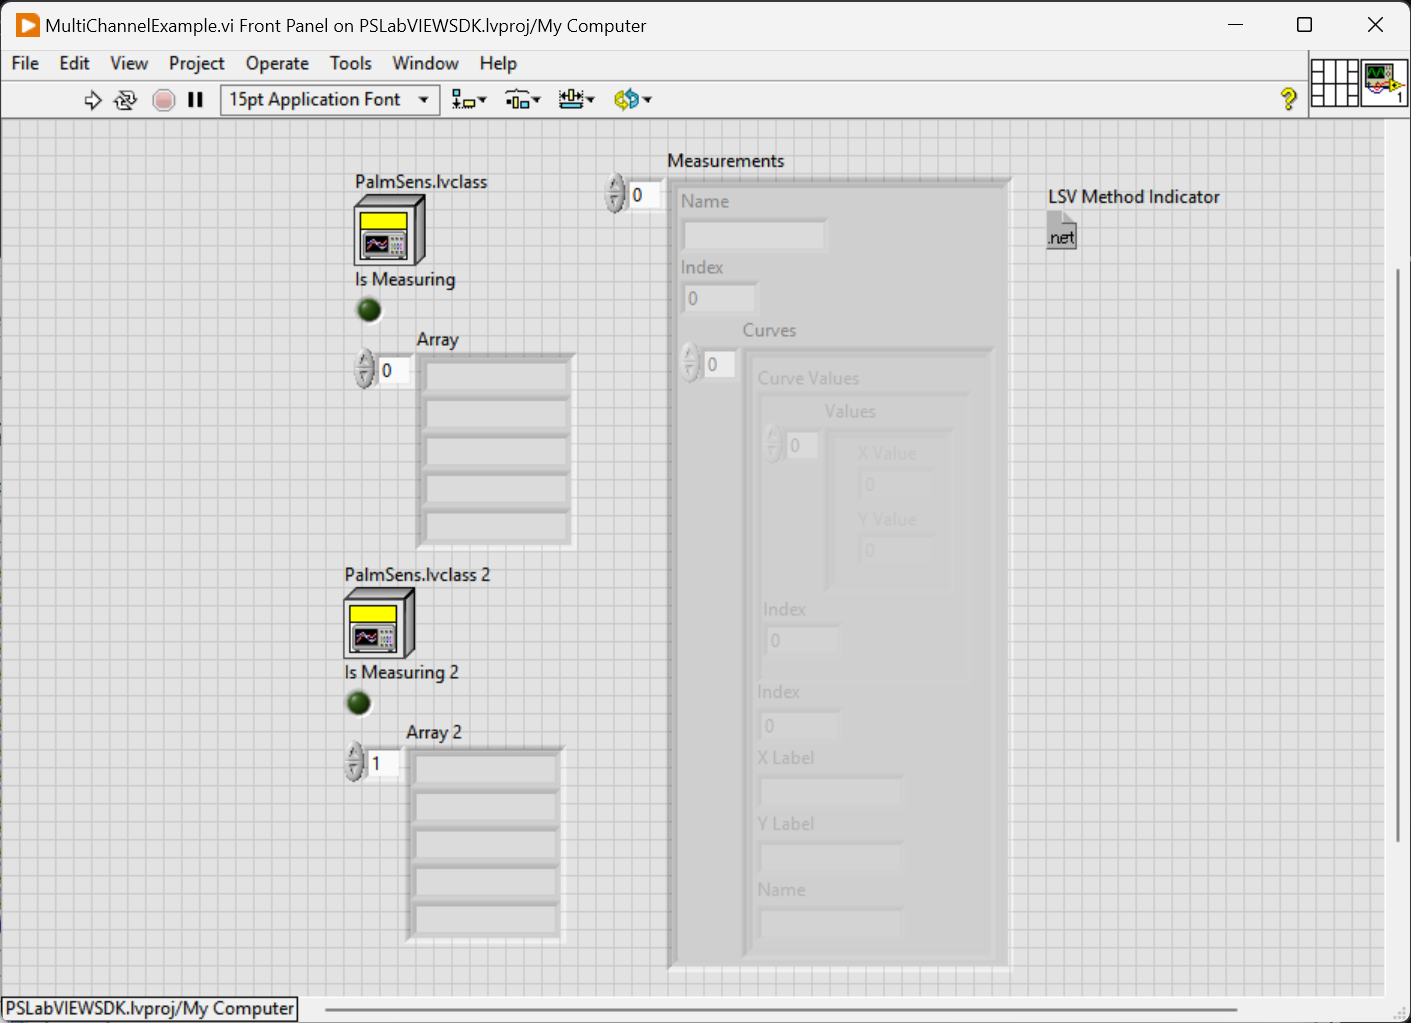The height and width of the screenshot is (1023, 1411).
Task: Select the PalmSens.lvclass 2 instrument icon
Action: [378, 624]
